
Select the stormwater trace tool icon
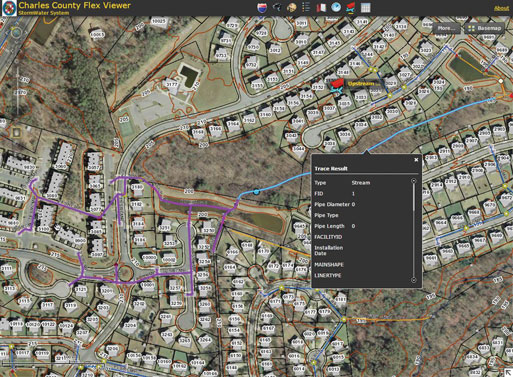point(351,7)
